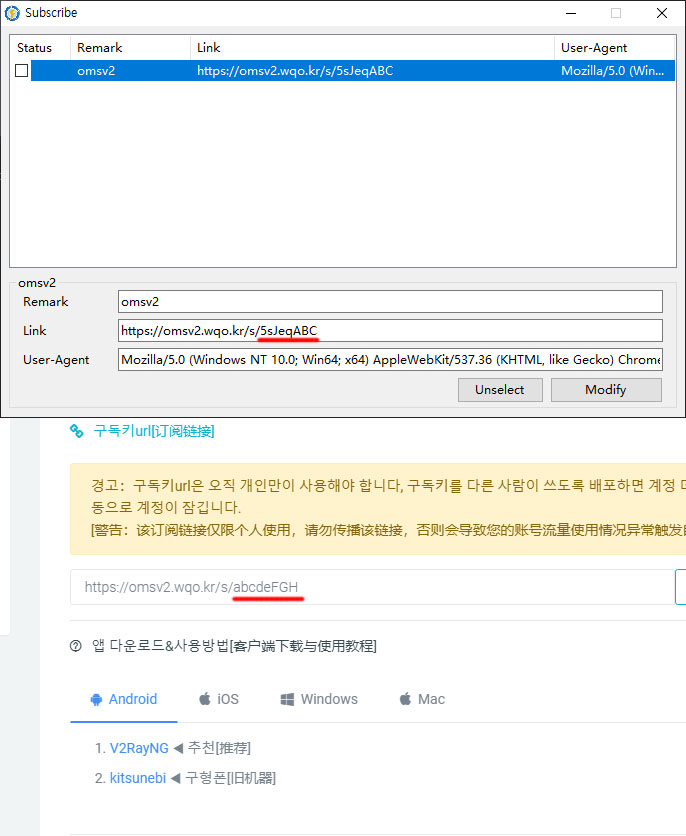Screen dimensions: 686x836
Task: Select the omsv2 row in subscription list
Action: (300, 71)
